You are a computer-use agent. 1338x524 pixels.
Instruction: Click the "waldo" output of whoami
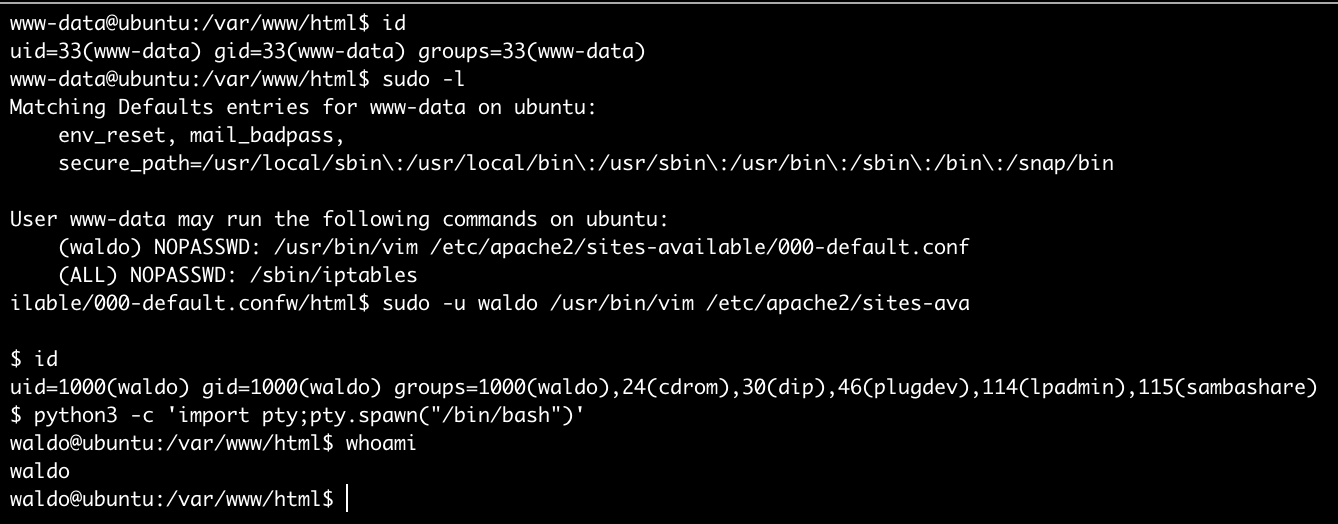[x=40, y=470]
